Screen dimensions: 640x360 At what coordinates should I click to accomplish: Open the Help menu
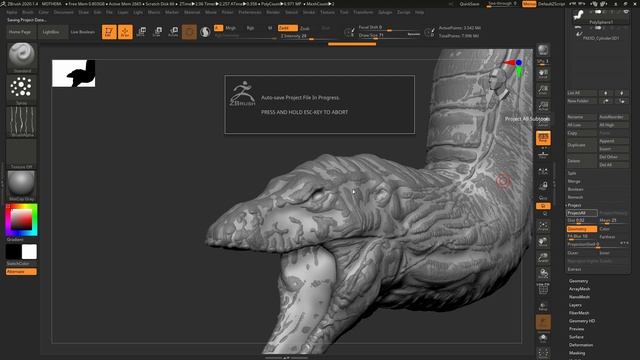pos(419,12)
